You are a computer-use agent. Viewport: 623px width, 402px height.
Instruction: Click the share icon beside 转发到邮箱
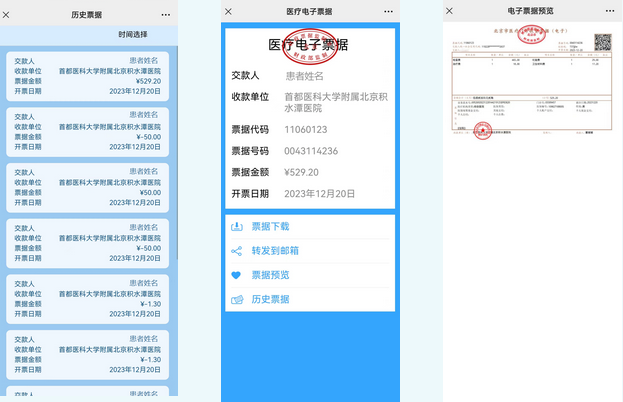[x=237, y=251]
